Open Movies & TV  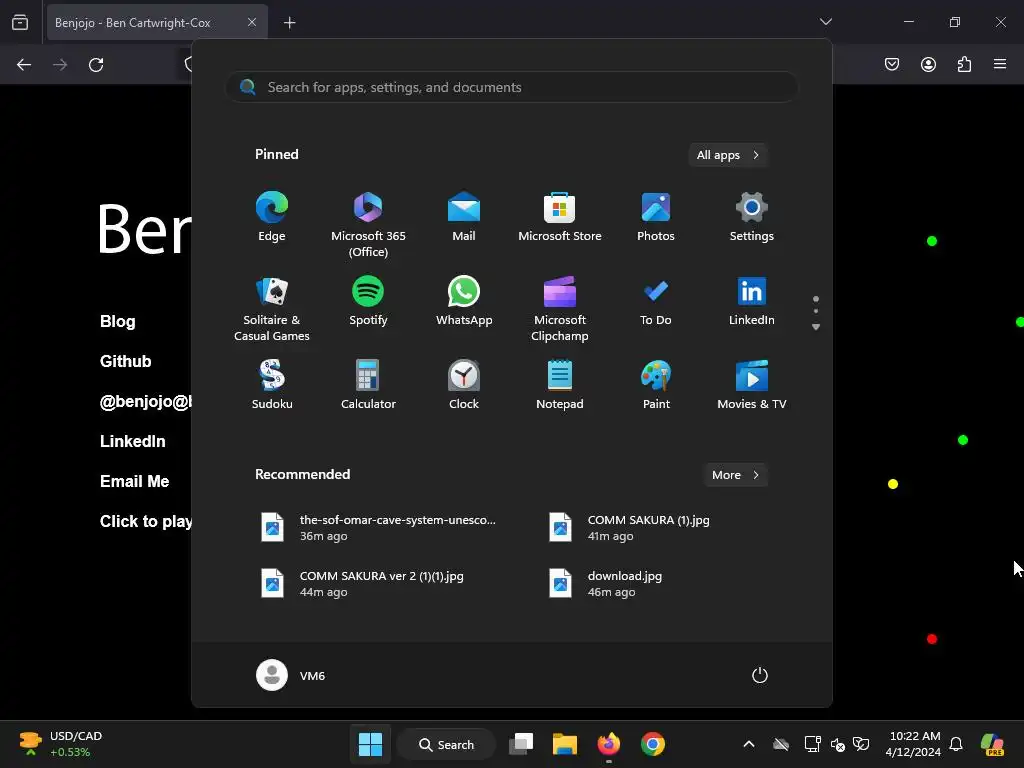[752, 385]
